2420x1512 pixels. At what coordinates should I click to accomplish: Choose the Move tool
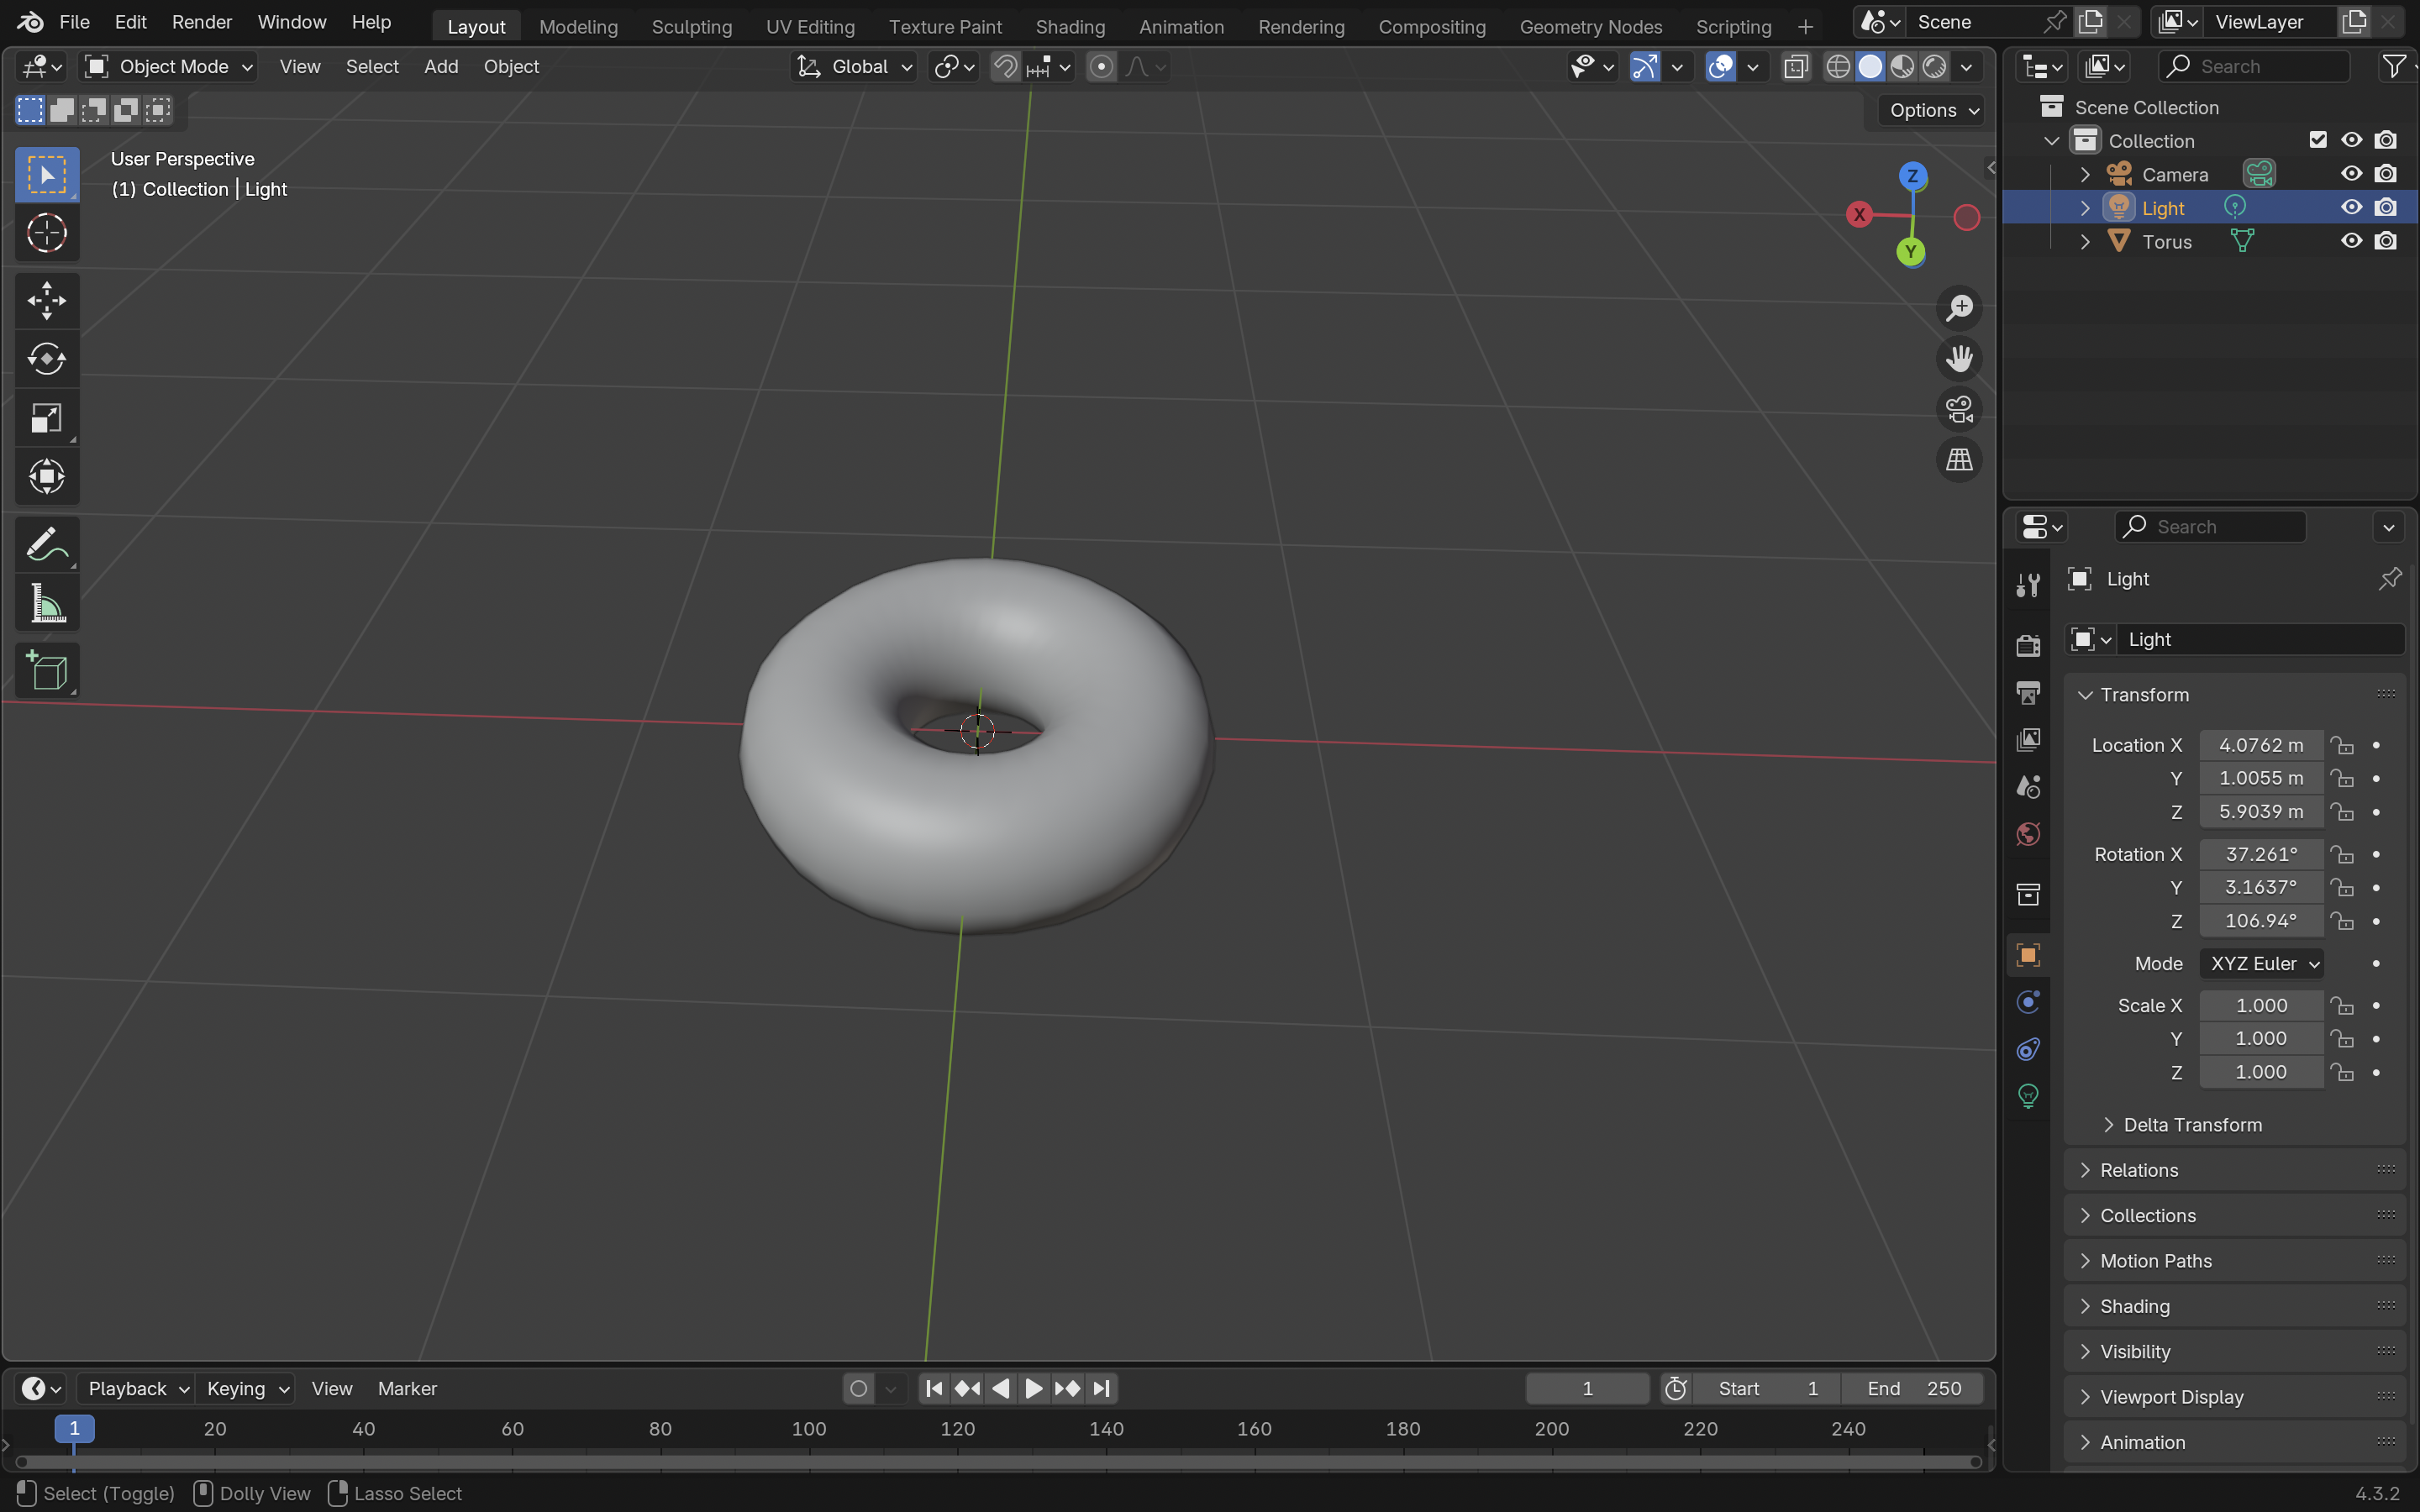tap(47, 300)
